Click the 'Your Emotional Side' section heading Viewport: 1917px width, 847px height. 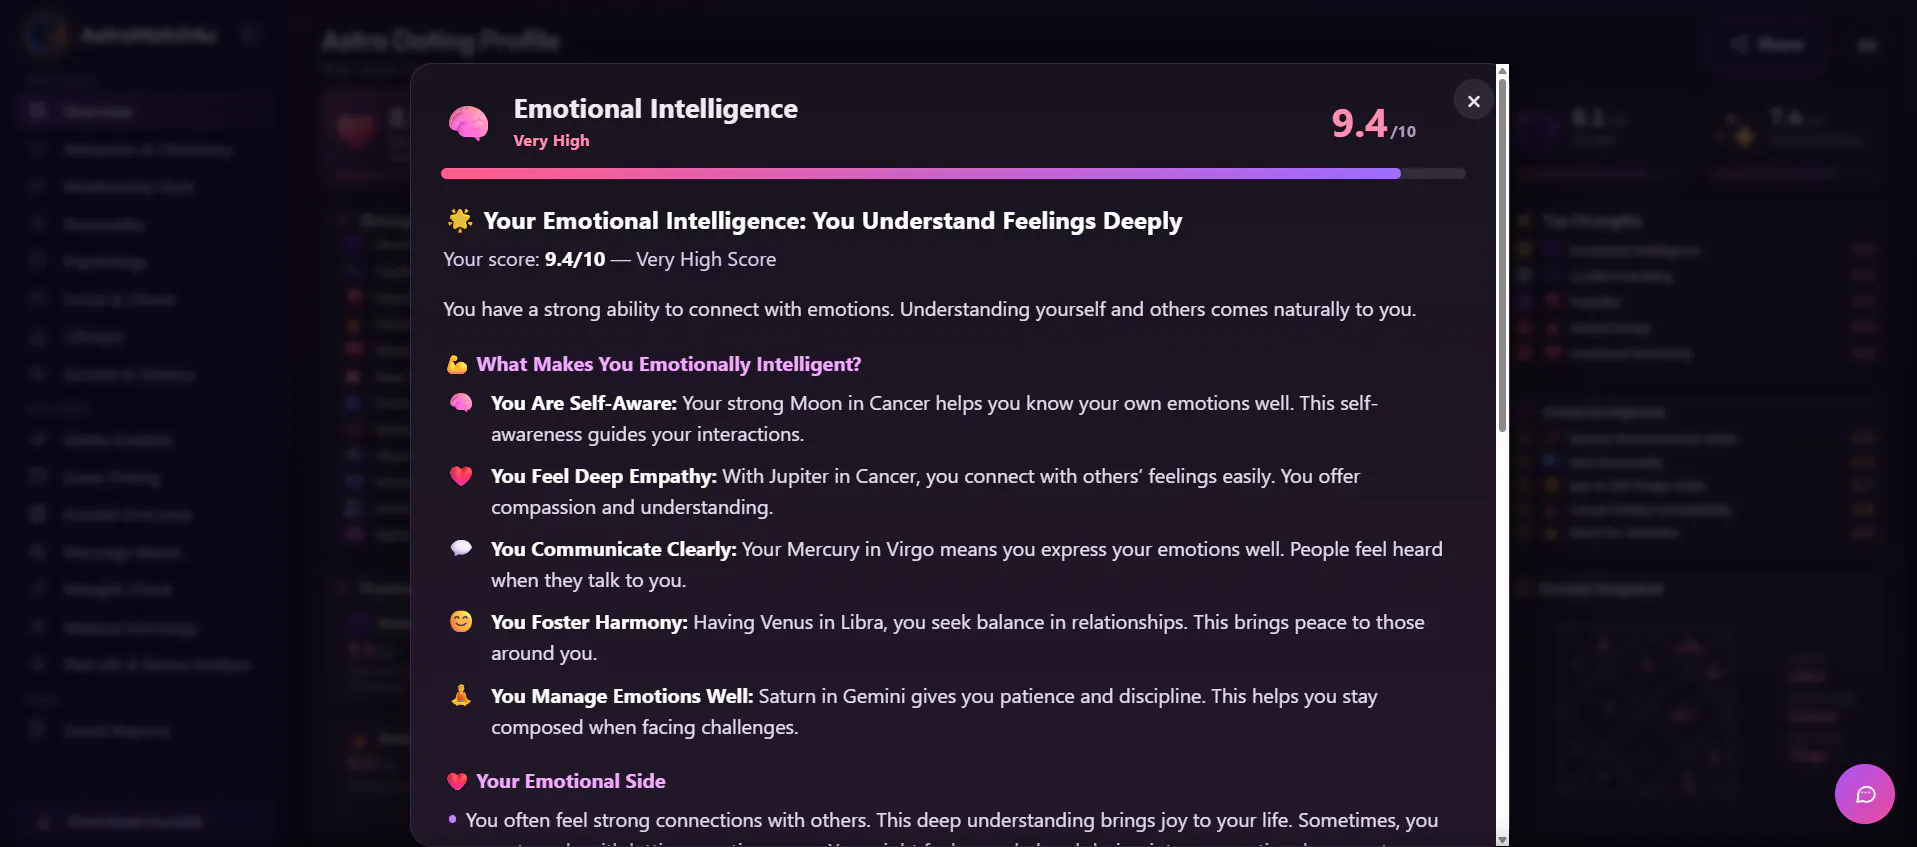570,781
